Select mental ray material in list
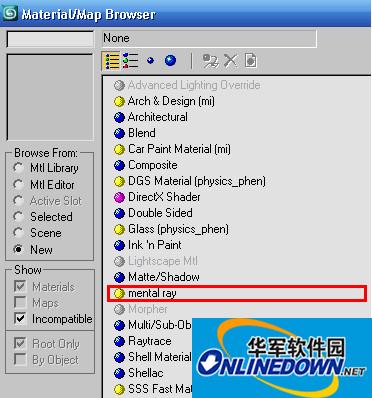The width and height of the screenshot is (372, 398). pyautogui.click(x=237, y=293)
